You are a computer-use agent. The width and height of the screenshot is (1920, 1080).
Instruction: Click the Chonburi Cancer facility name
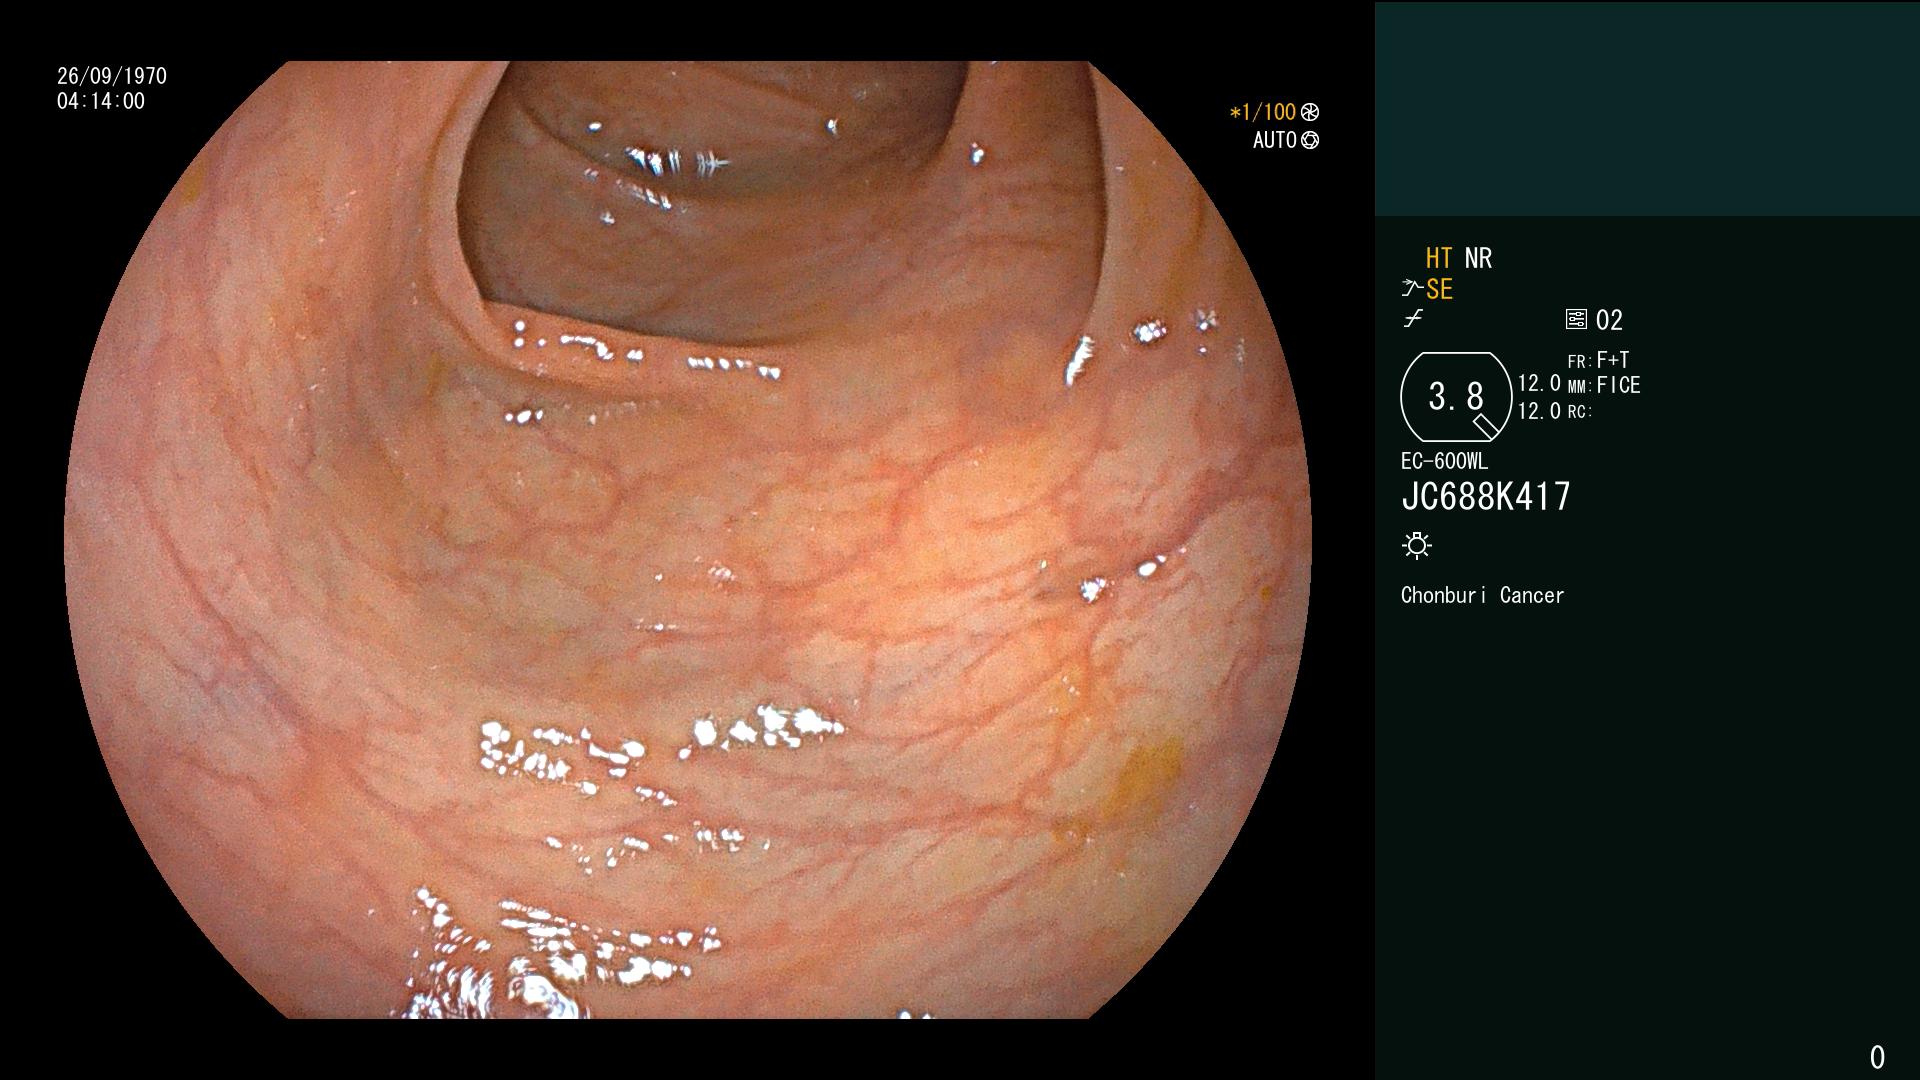point(1482,595)
